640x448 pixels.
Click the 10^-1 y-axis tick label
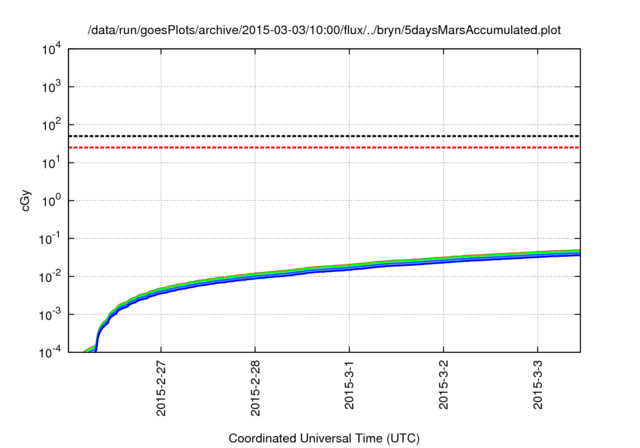click(50, 238)
